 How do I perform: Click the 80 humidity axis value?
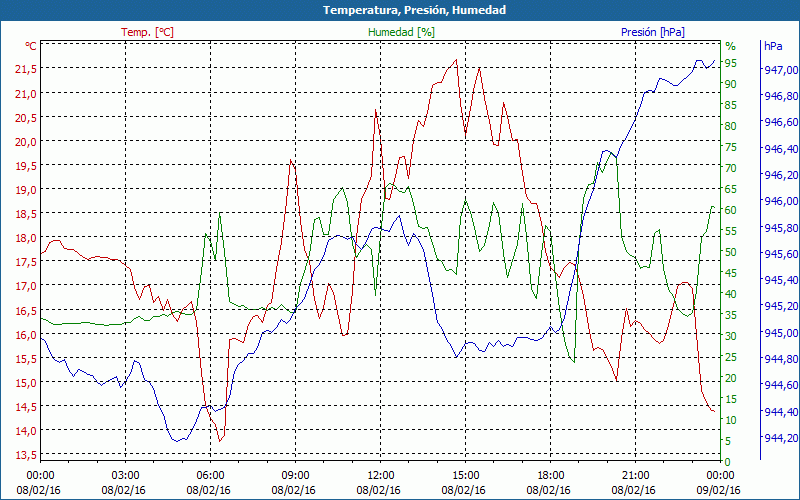731,126
